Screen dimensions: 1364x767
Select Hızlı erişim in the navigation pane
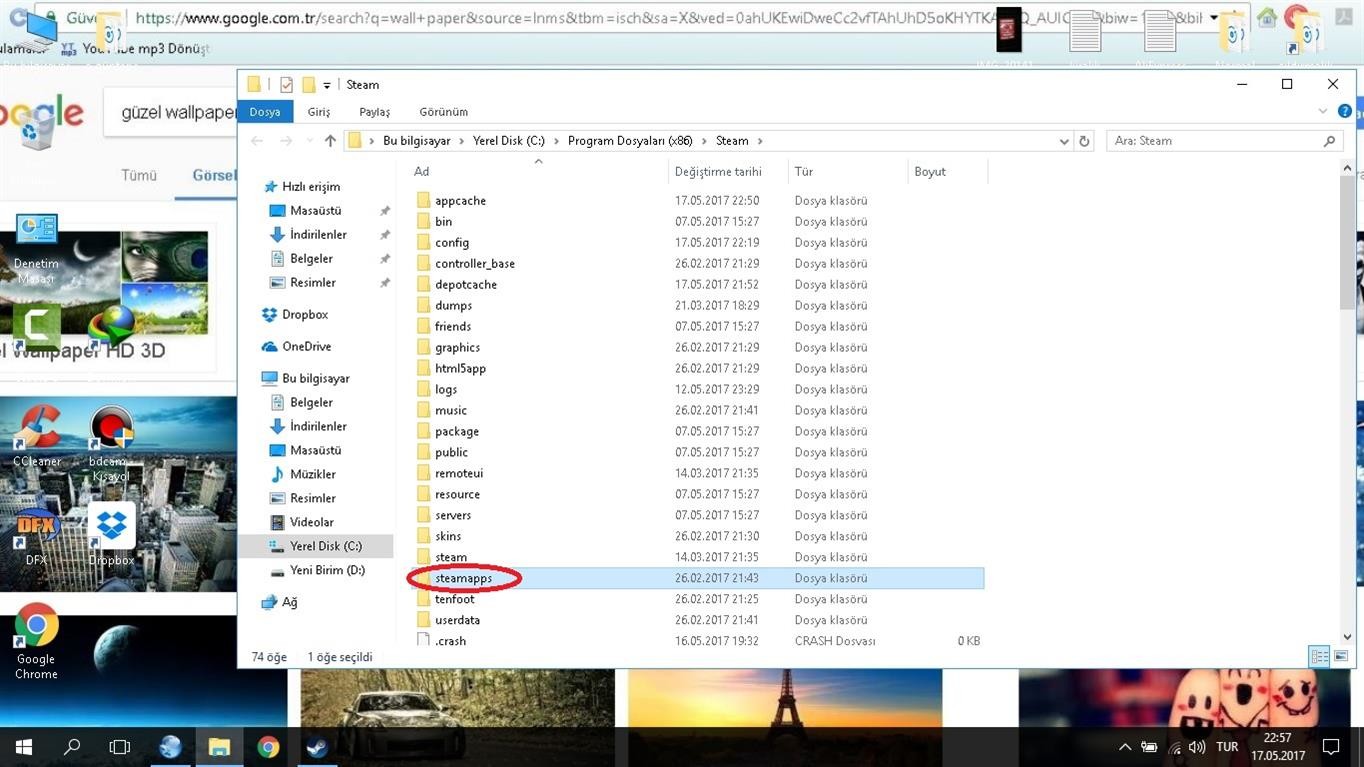point(302,187)
